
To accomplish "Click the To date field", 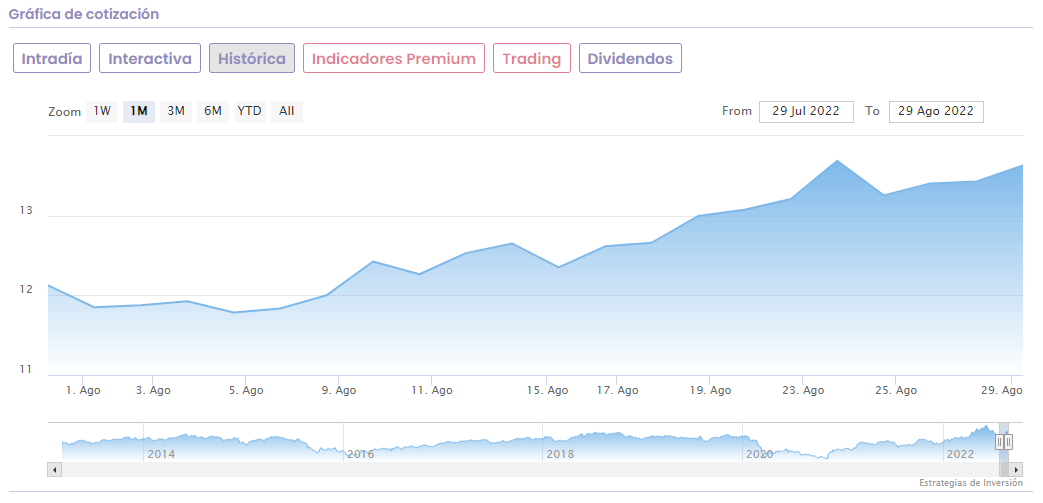I will click(936, 111).
